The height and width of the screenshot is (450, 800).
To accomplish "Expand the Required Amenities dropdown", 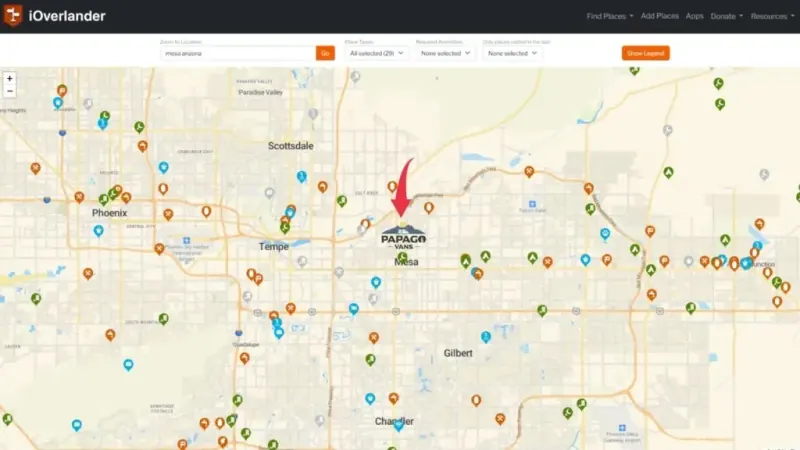I will [x=445, y=53].
